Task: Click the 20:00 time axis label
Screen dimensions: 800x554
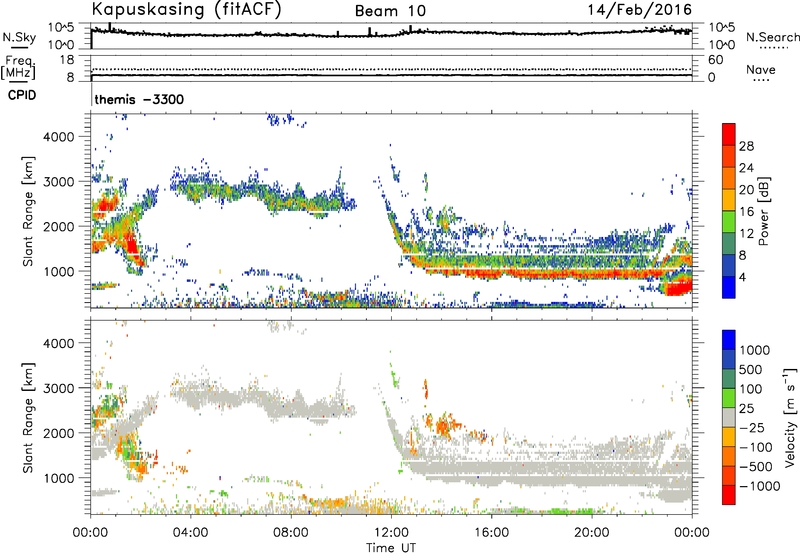Action: (591, 533)
